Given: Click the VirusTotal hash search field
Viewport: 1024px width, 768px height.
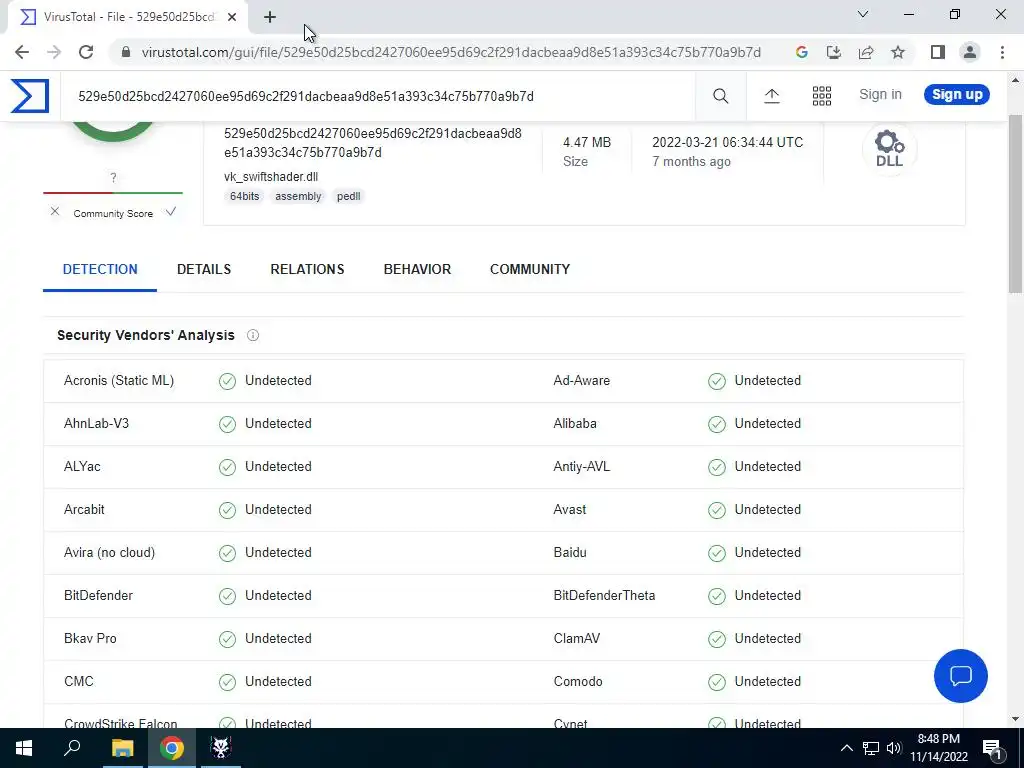Looking at the screenshot, I should 379,96.
